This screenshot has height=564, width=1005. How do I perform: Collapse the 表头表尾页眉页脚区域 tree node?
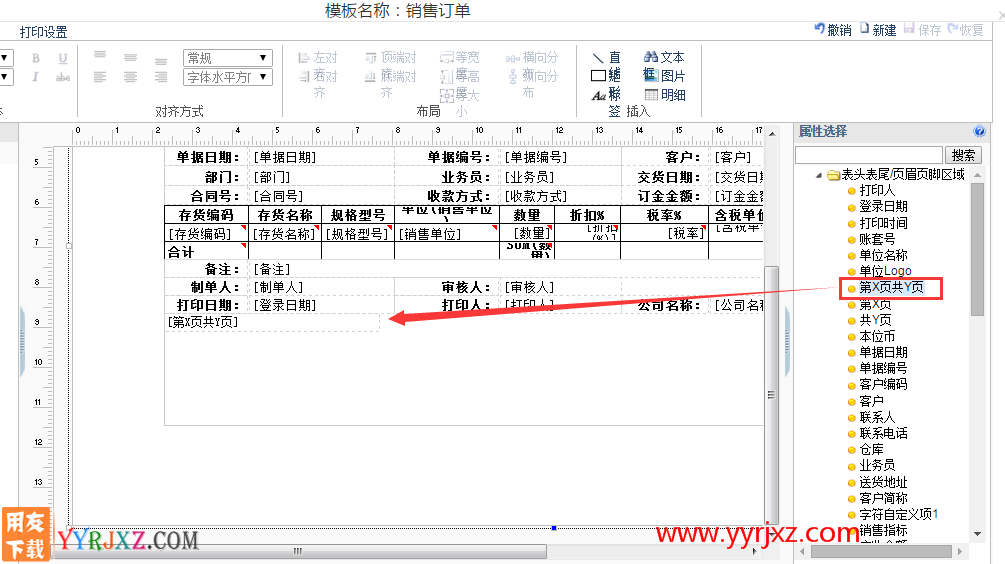[x=818, y=175]
